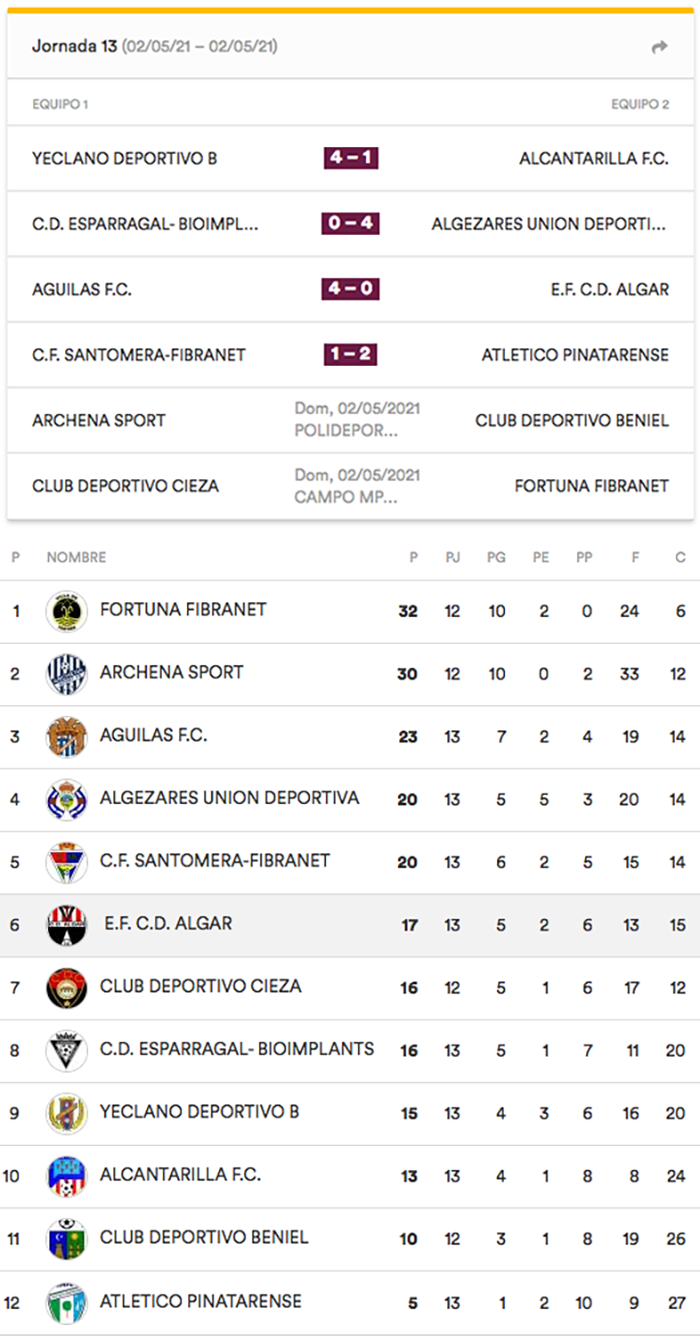
Task: Click the share arrow icon beside Jornada 13
Action: (659, 47)
